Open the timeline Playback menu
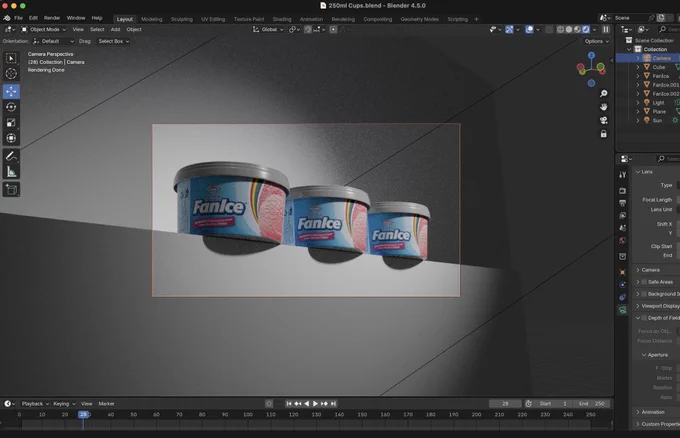 tap(35, 404)
